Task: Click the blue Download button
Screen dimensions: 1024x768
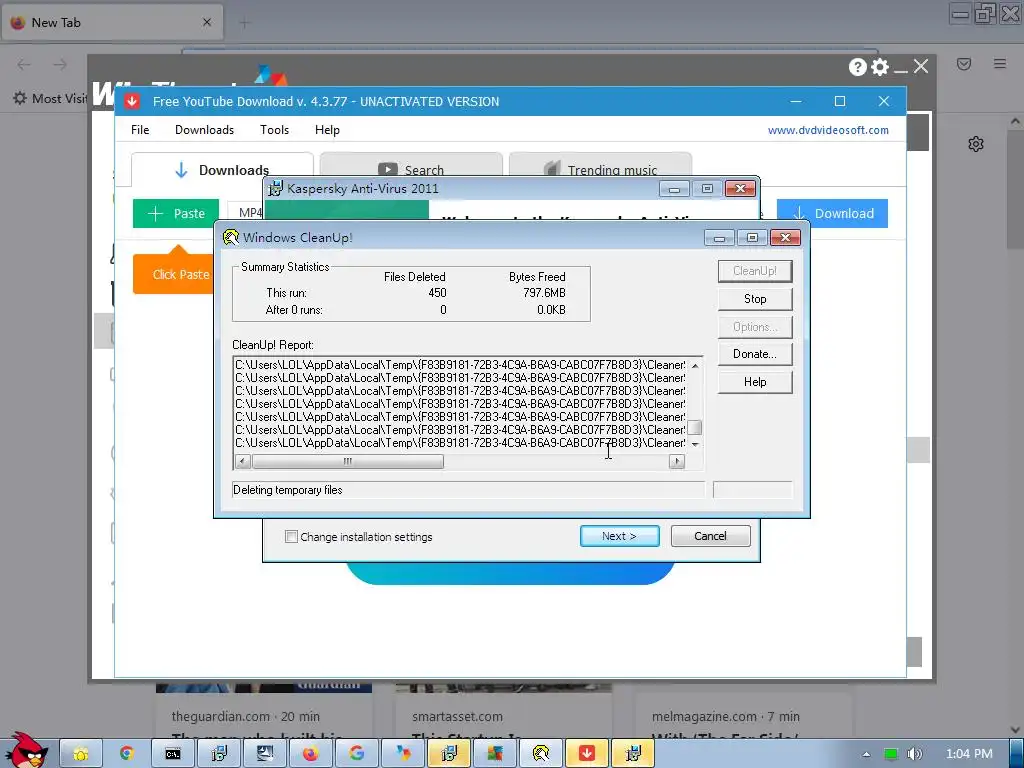Action: 832,213
